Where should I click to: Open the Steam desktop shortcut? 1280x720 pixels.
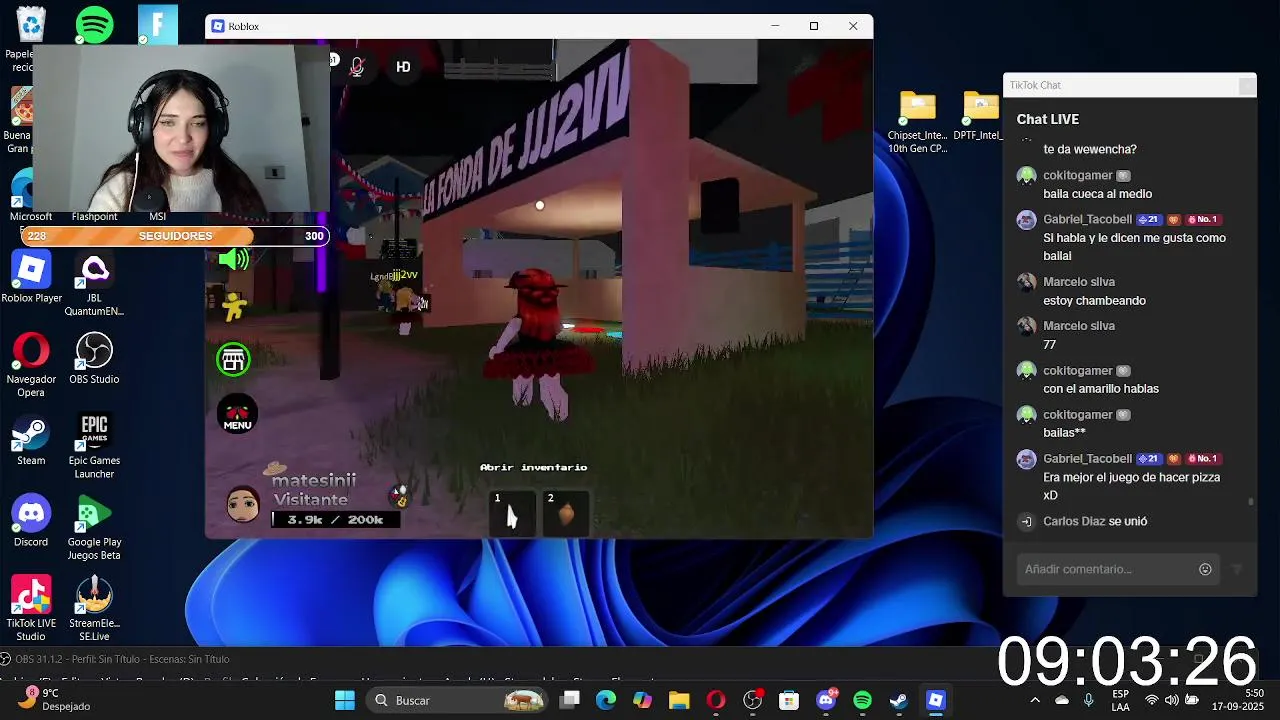point(31,440)
